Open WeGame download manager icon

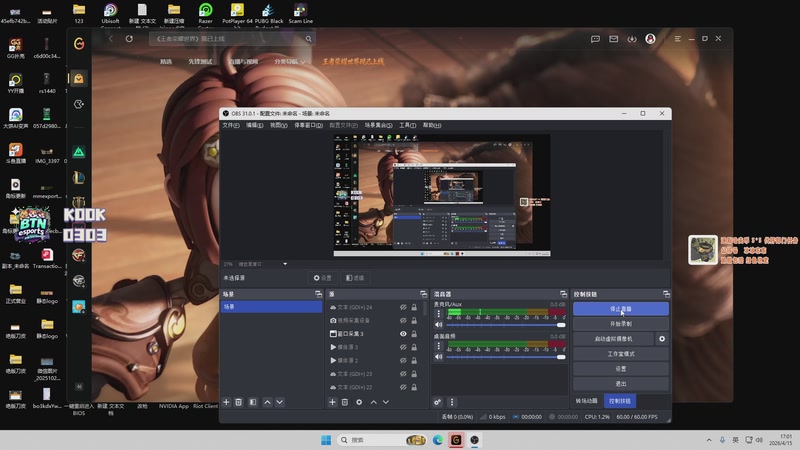632,39
